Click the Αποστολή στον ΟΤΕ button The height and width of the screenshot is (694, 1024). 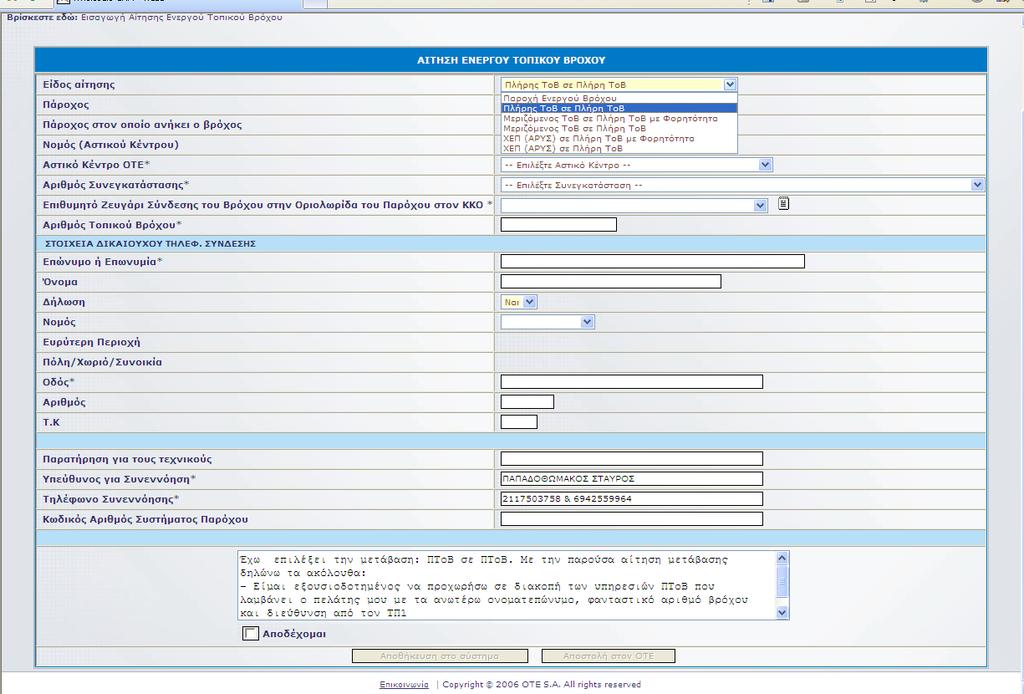coord(608,656)
